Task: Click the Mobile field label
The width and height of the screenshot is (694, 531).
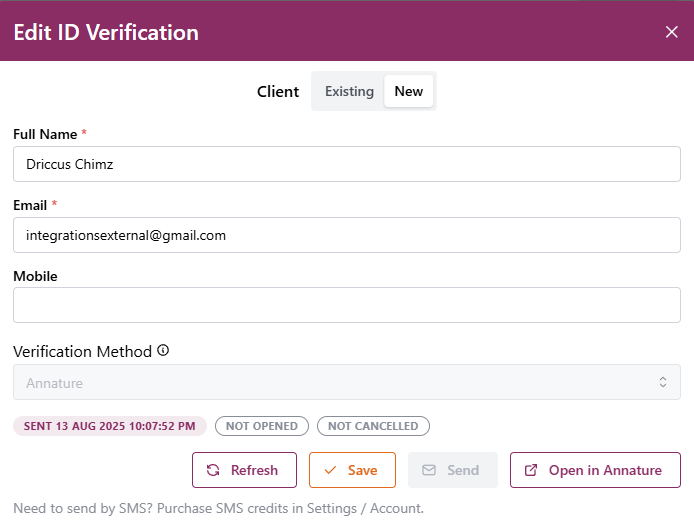Action: 35,276
